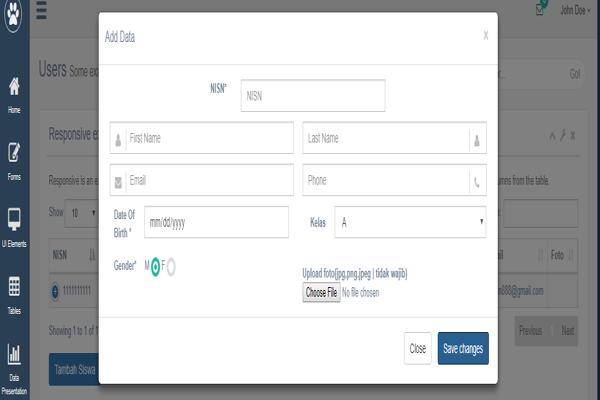The width and height of the screenshot is (600, 400).
Task: Click the Save changes button
Action: point(463,348)
